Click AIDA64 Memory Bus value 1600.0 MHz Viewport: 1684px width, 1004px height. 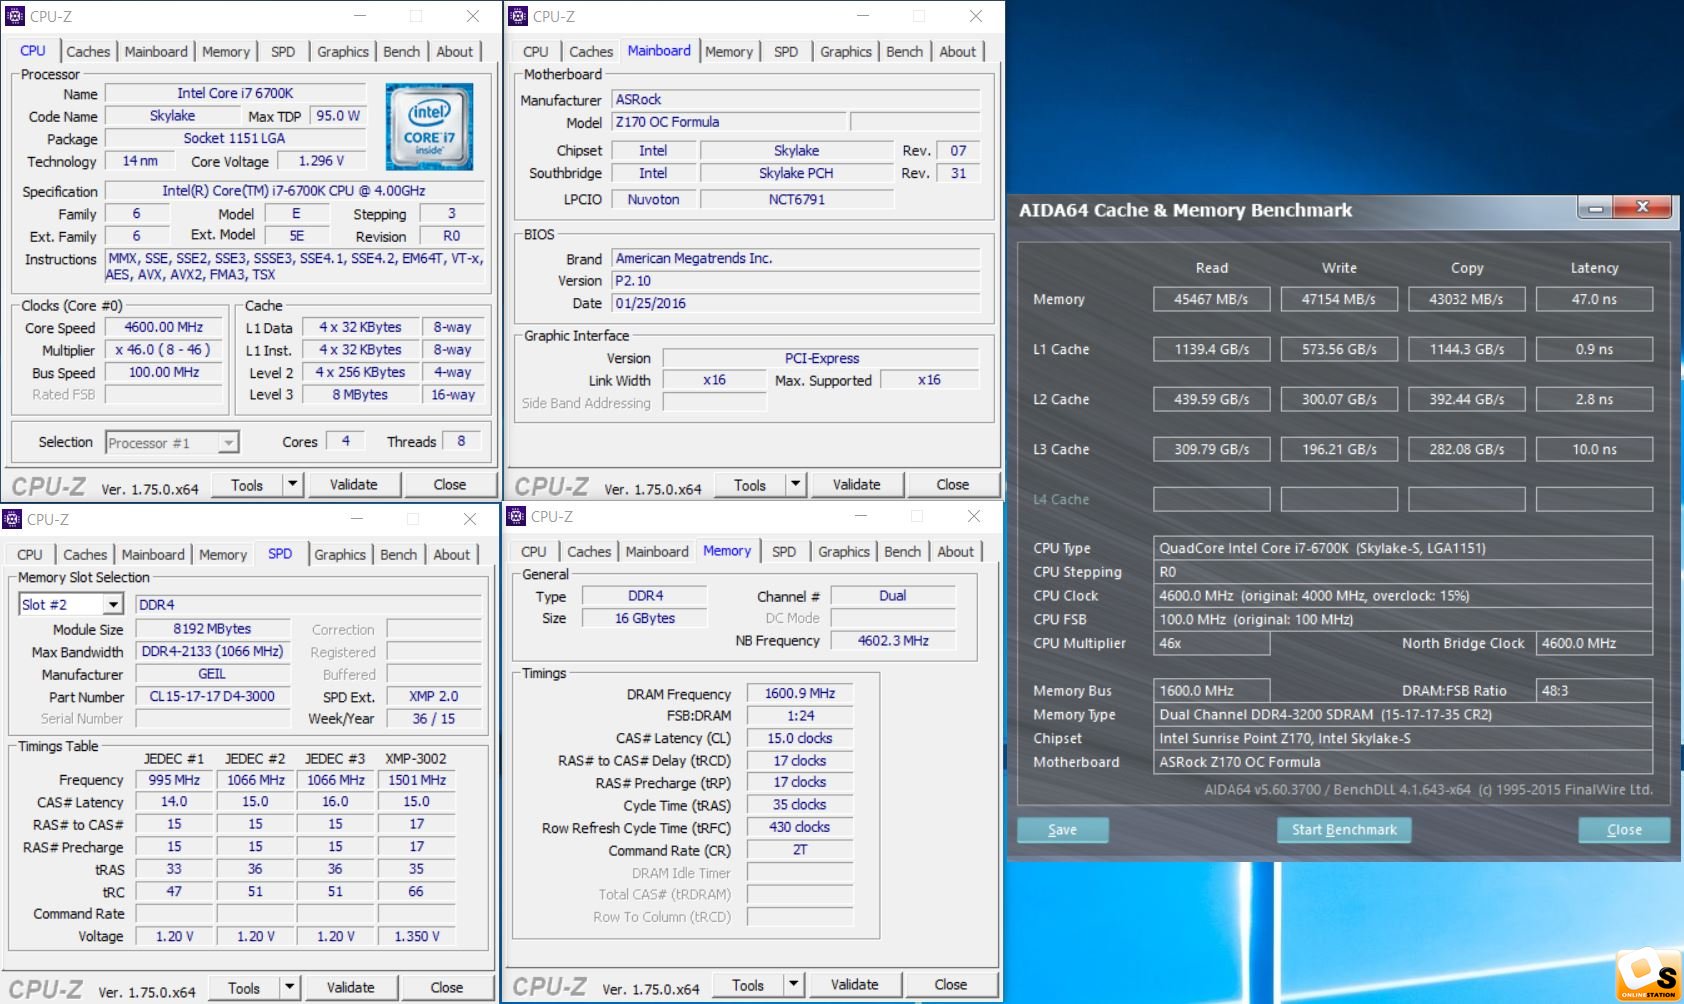pyautogui.click(x=1211, y=690)
